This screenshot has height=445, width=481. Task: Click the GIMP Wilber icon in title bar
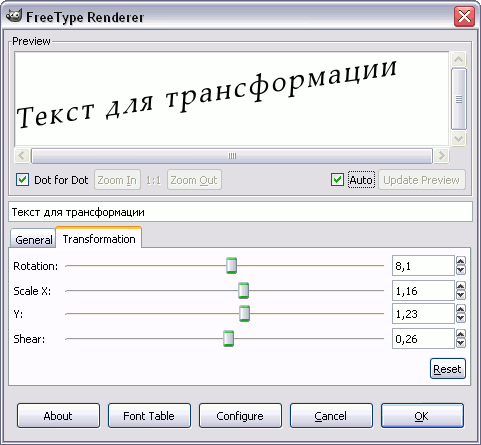[x=14, y=16]
